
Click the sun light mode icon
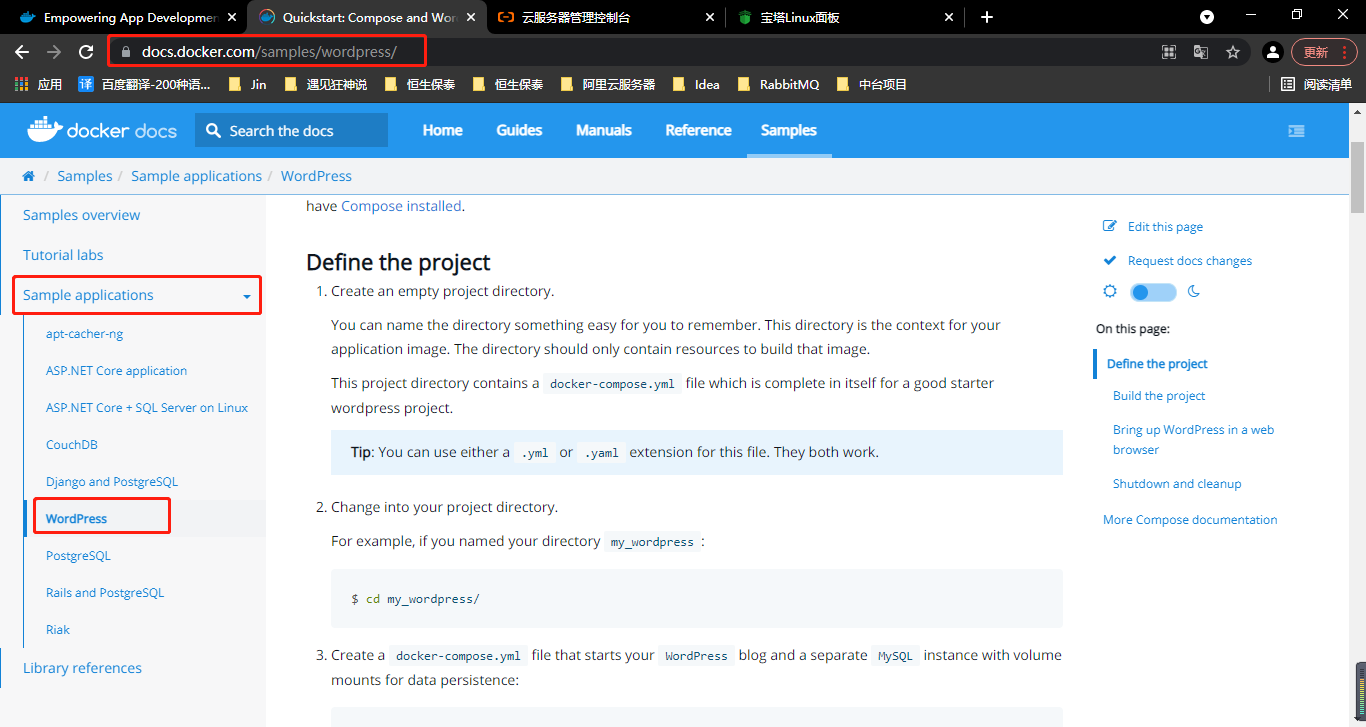1110,292
